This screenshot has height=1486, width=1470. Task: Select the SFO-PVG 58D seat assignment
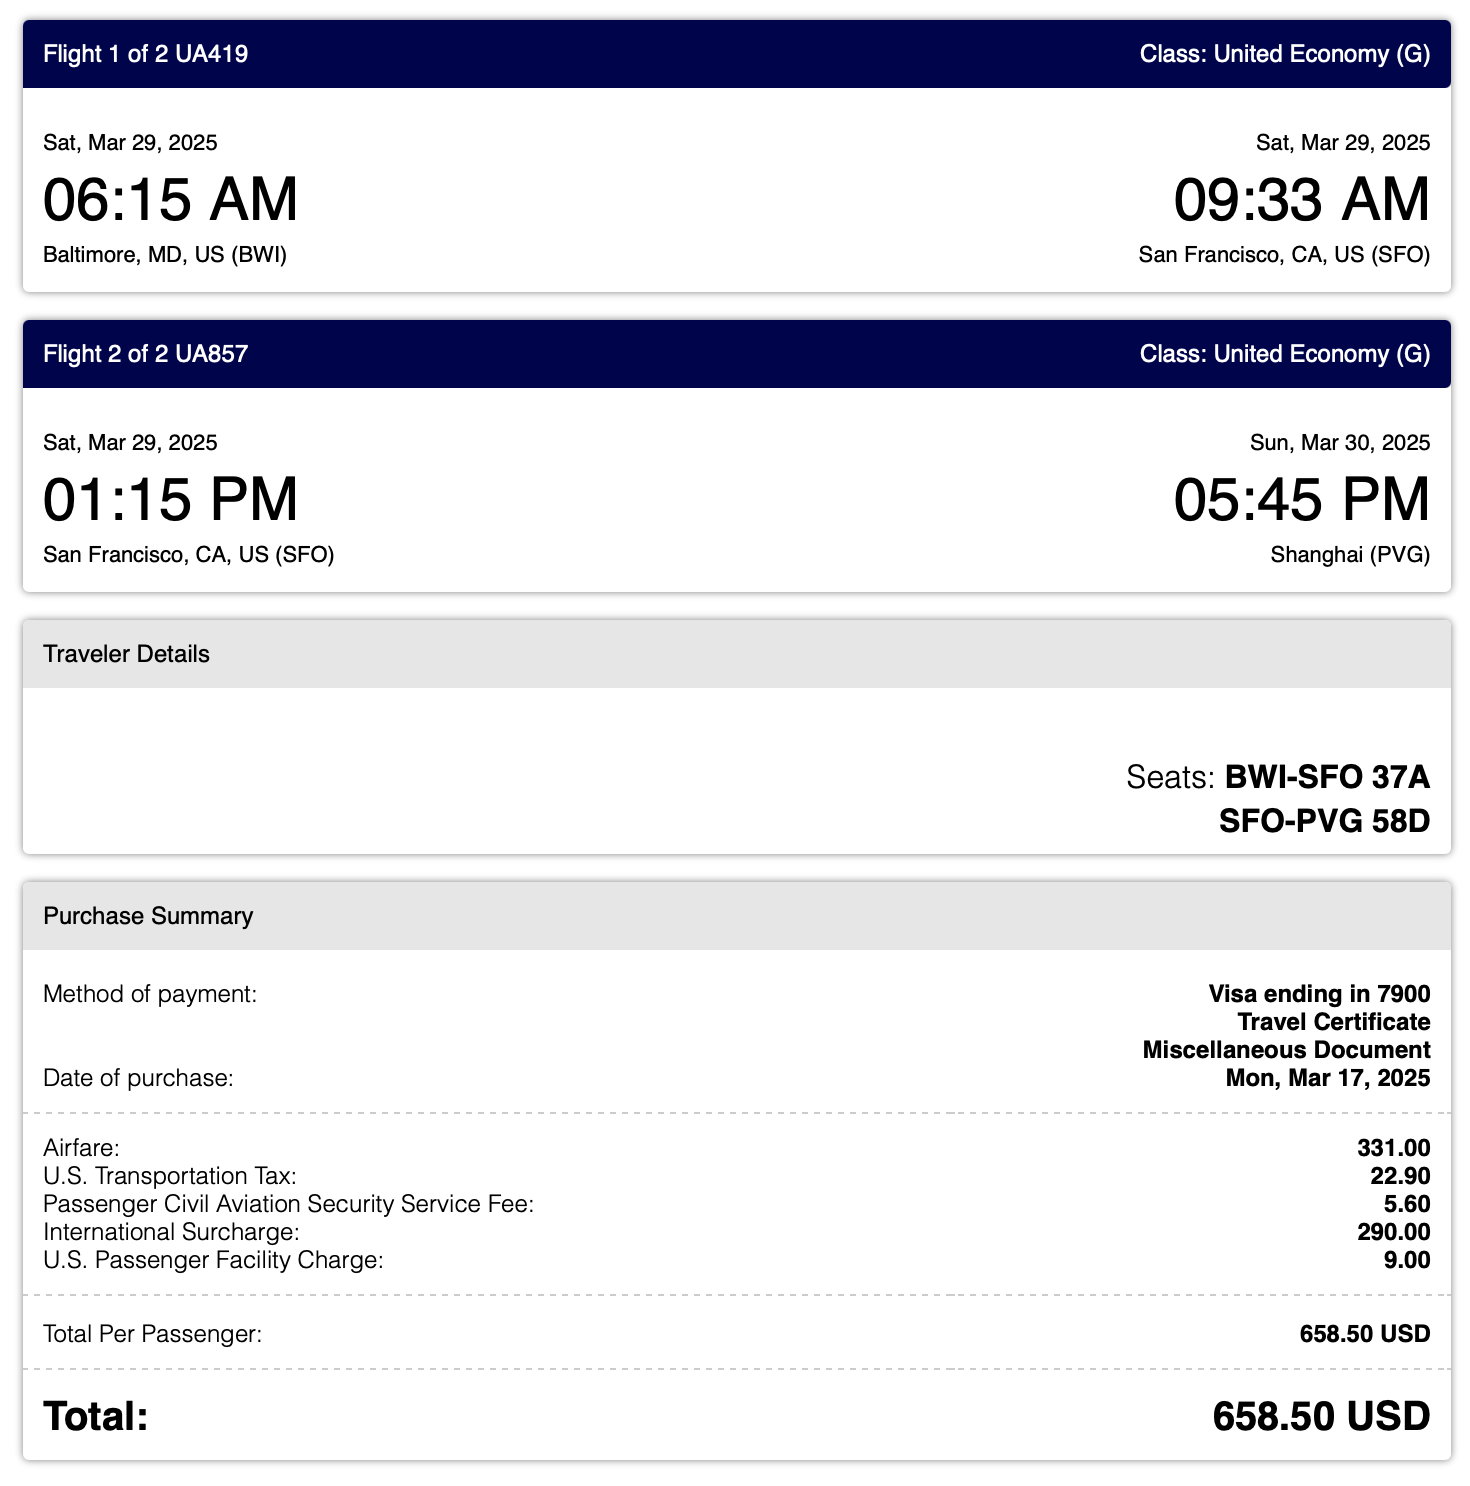pyautogui.click(x=1324, y=822)
